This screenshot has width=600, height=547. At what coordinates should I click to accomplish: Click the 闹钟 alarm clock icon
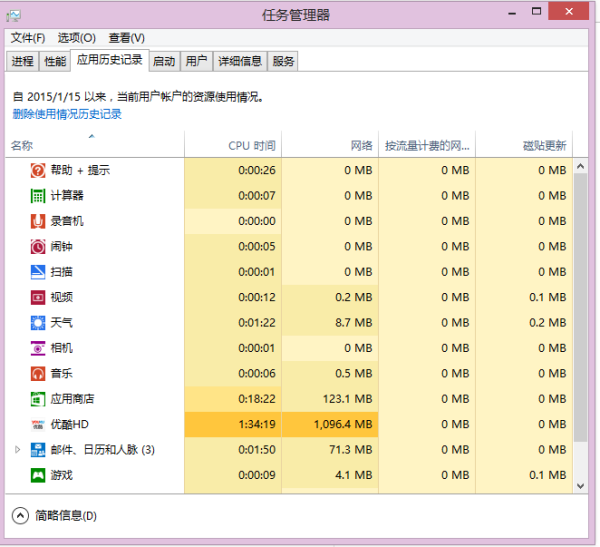pyautogui.click(x=38, y=247)
